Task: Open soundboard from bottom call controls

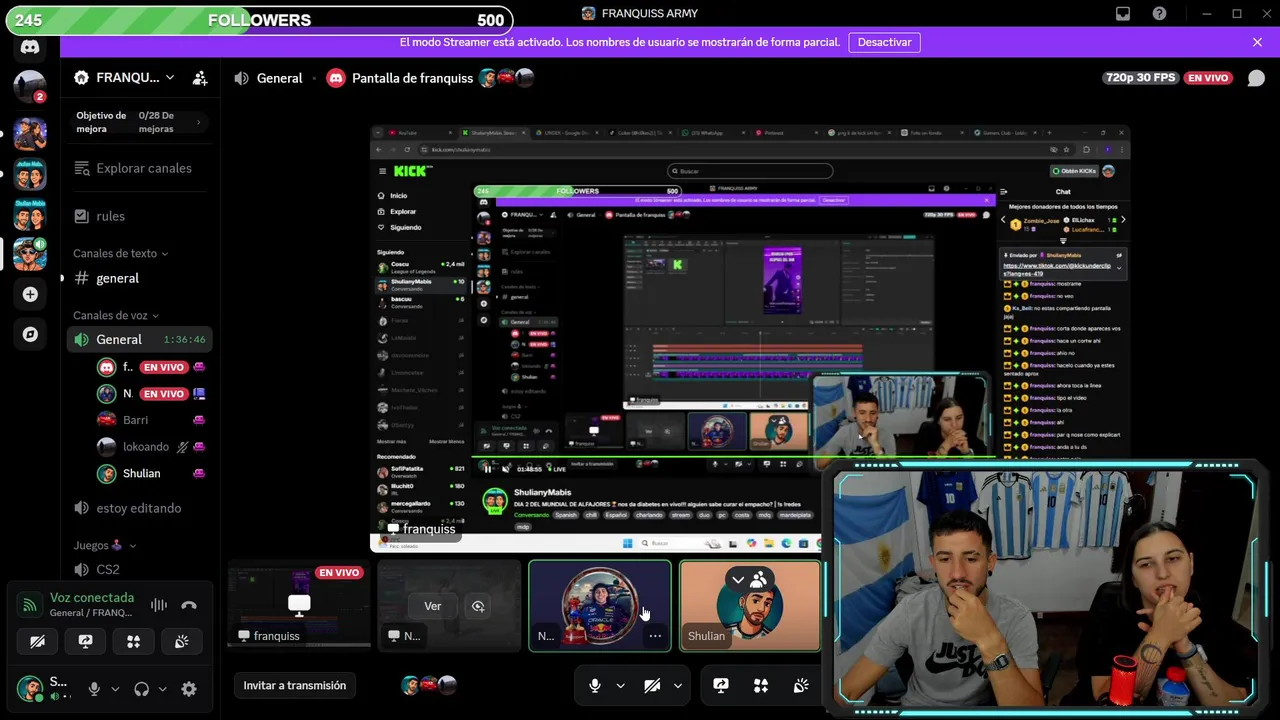Action: pos(801,685)
